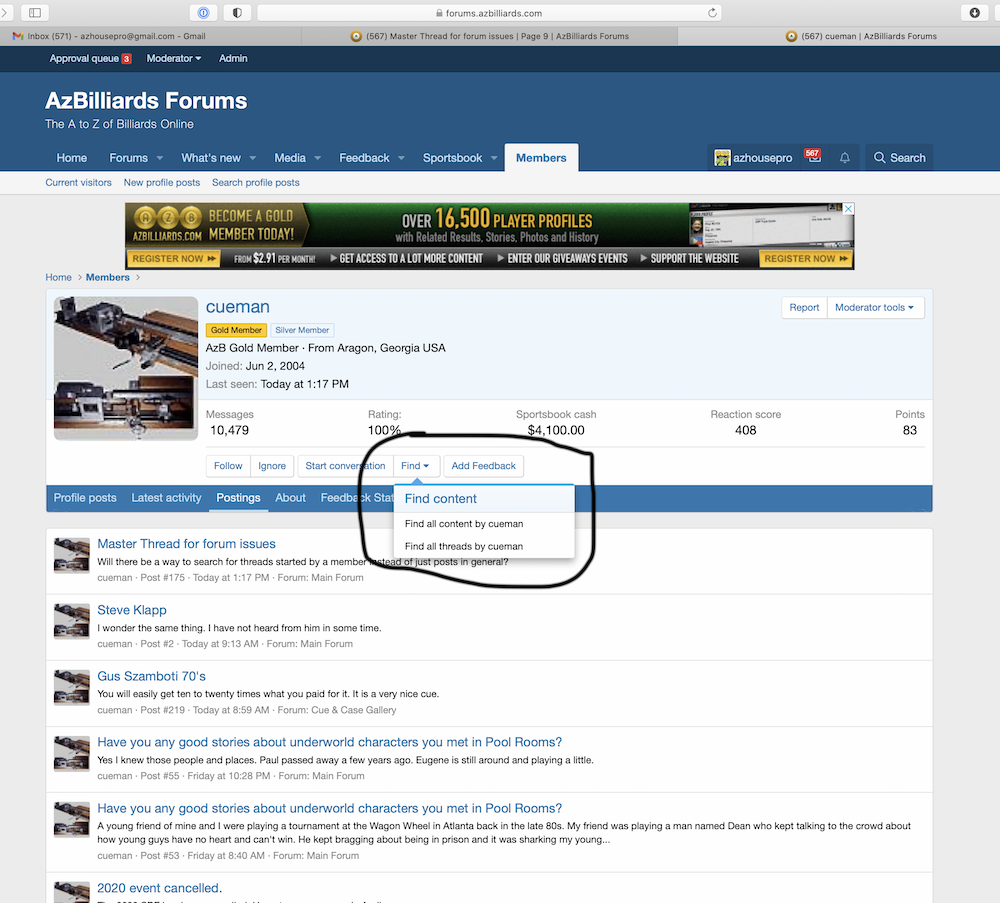Click the Ignore button

[272, 466]
